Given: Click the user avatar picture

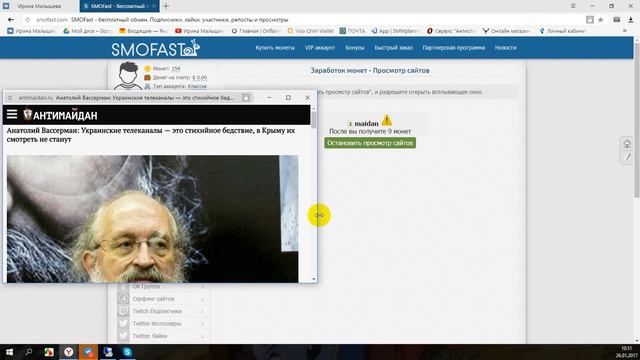Looking at the screenshot, I should [128, 76].
